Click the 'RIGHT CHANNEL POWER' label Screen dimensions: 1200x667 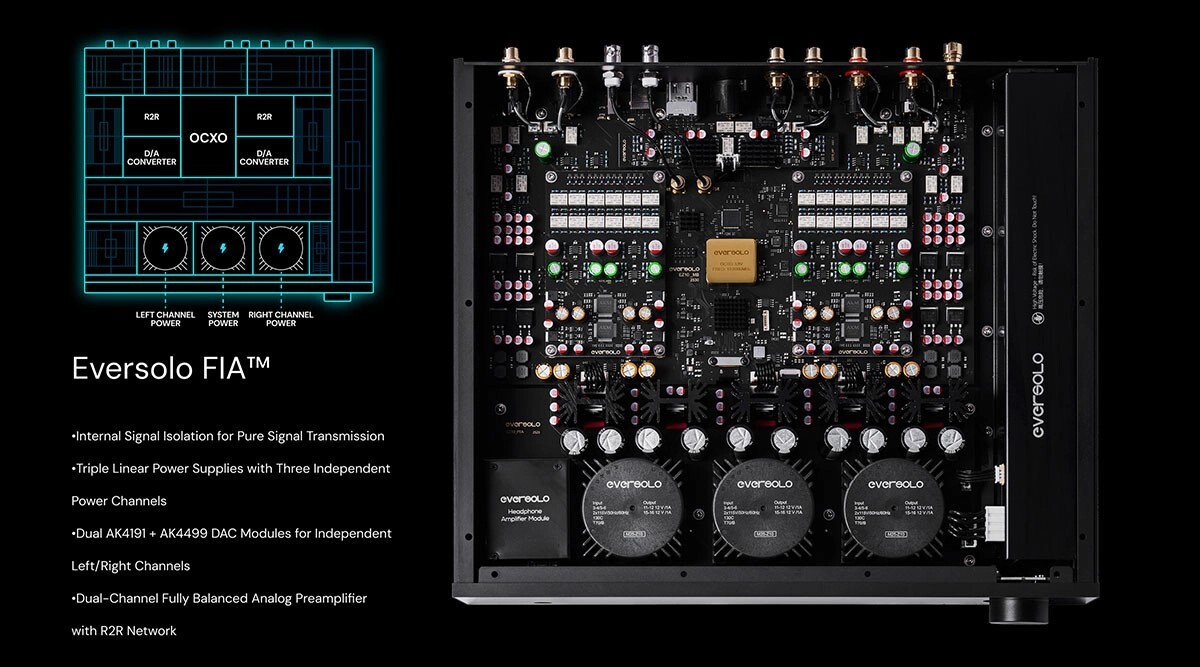tap(281, 319)
